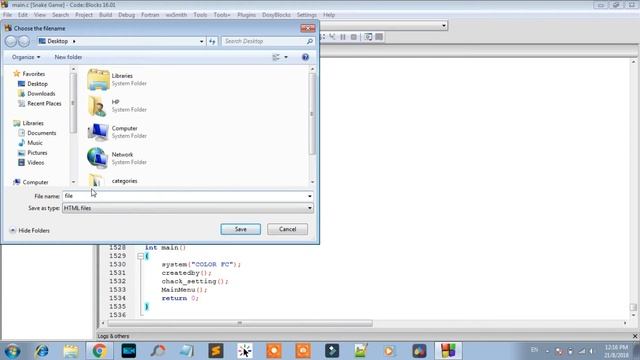Select Computer in the navigation pane
Viewport: 640px width, 360px height.
(x=35, y=182)
